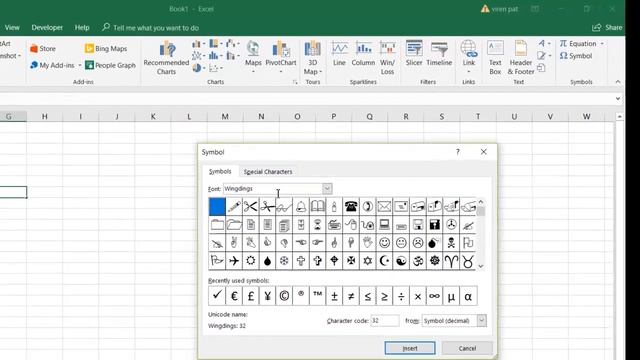The image size is (640, 360).
Task: Click the Equation button
Action: 578,43
